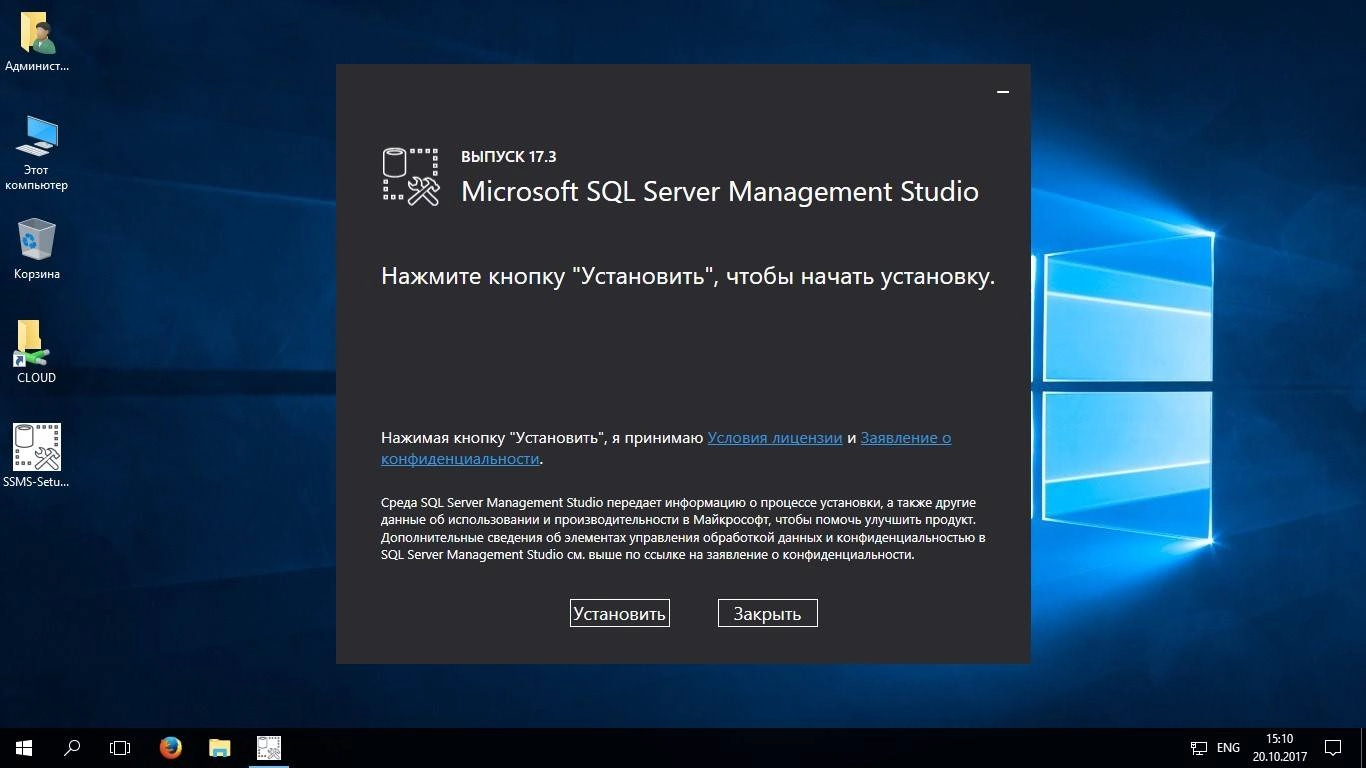This screenshot has height=768, width=1366.
Task: Click the Закрыть button in the installer
Action: [767, 613]
